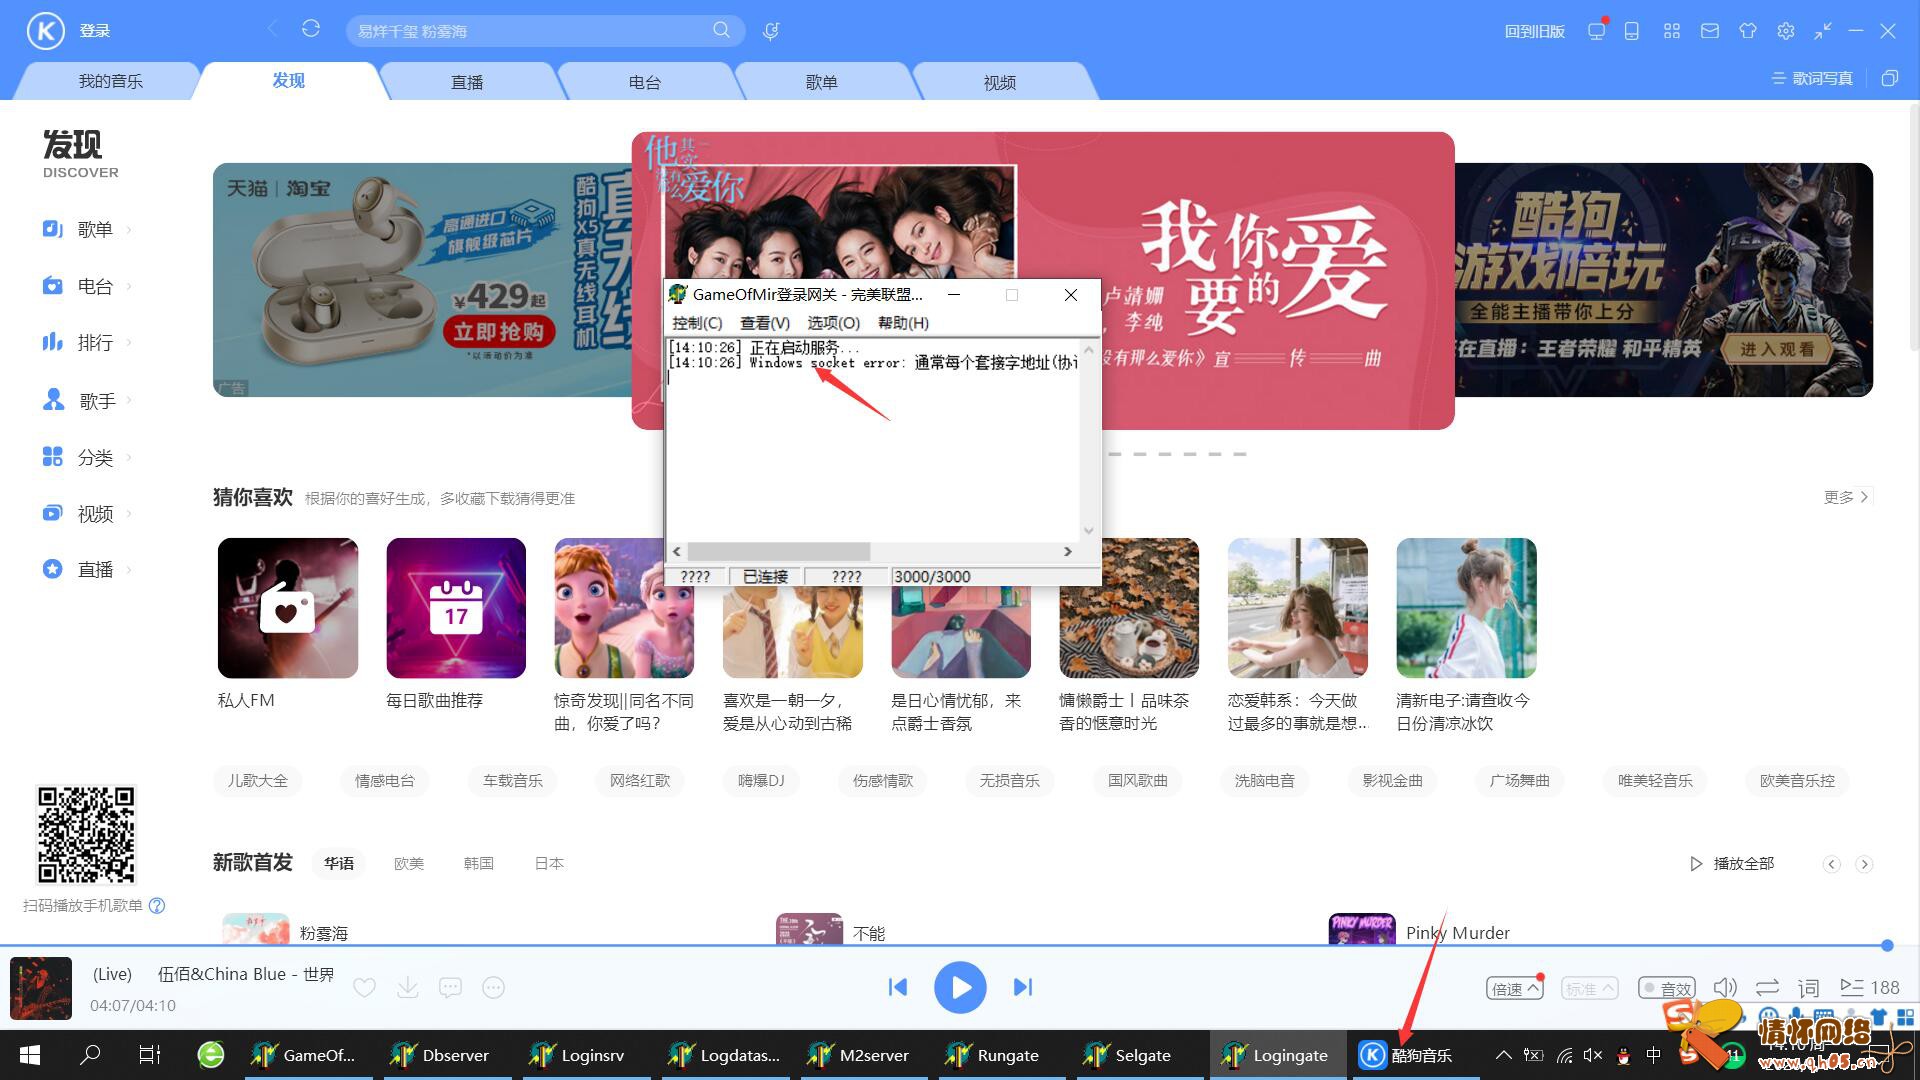Open the 选项(O) menu in GameOfMir window
The width and height of the screenshot is (1920, 1080).
834,323
